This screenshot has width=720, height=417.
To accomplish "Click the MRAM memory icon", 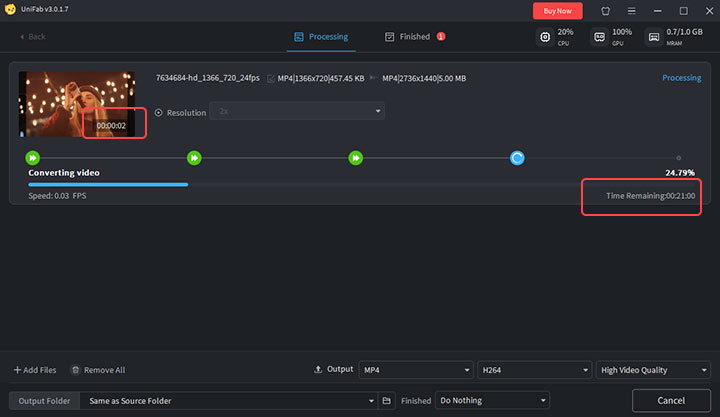I will (x=654, y=37).
